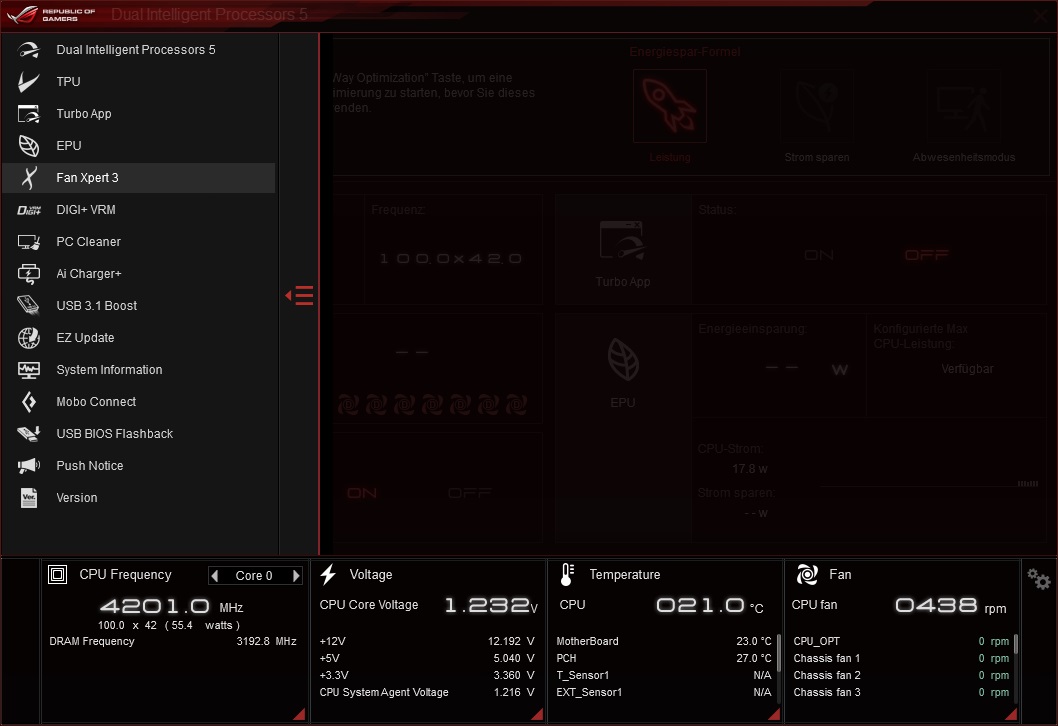Click the Fan Xpert 3 icon
This screenshot has height=726, width=1058.
(28, 177)
